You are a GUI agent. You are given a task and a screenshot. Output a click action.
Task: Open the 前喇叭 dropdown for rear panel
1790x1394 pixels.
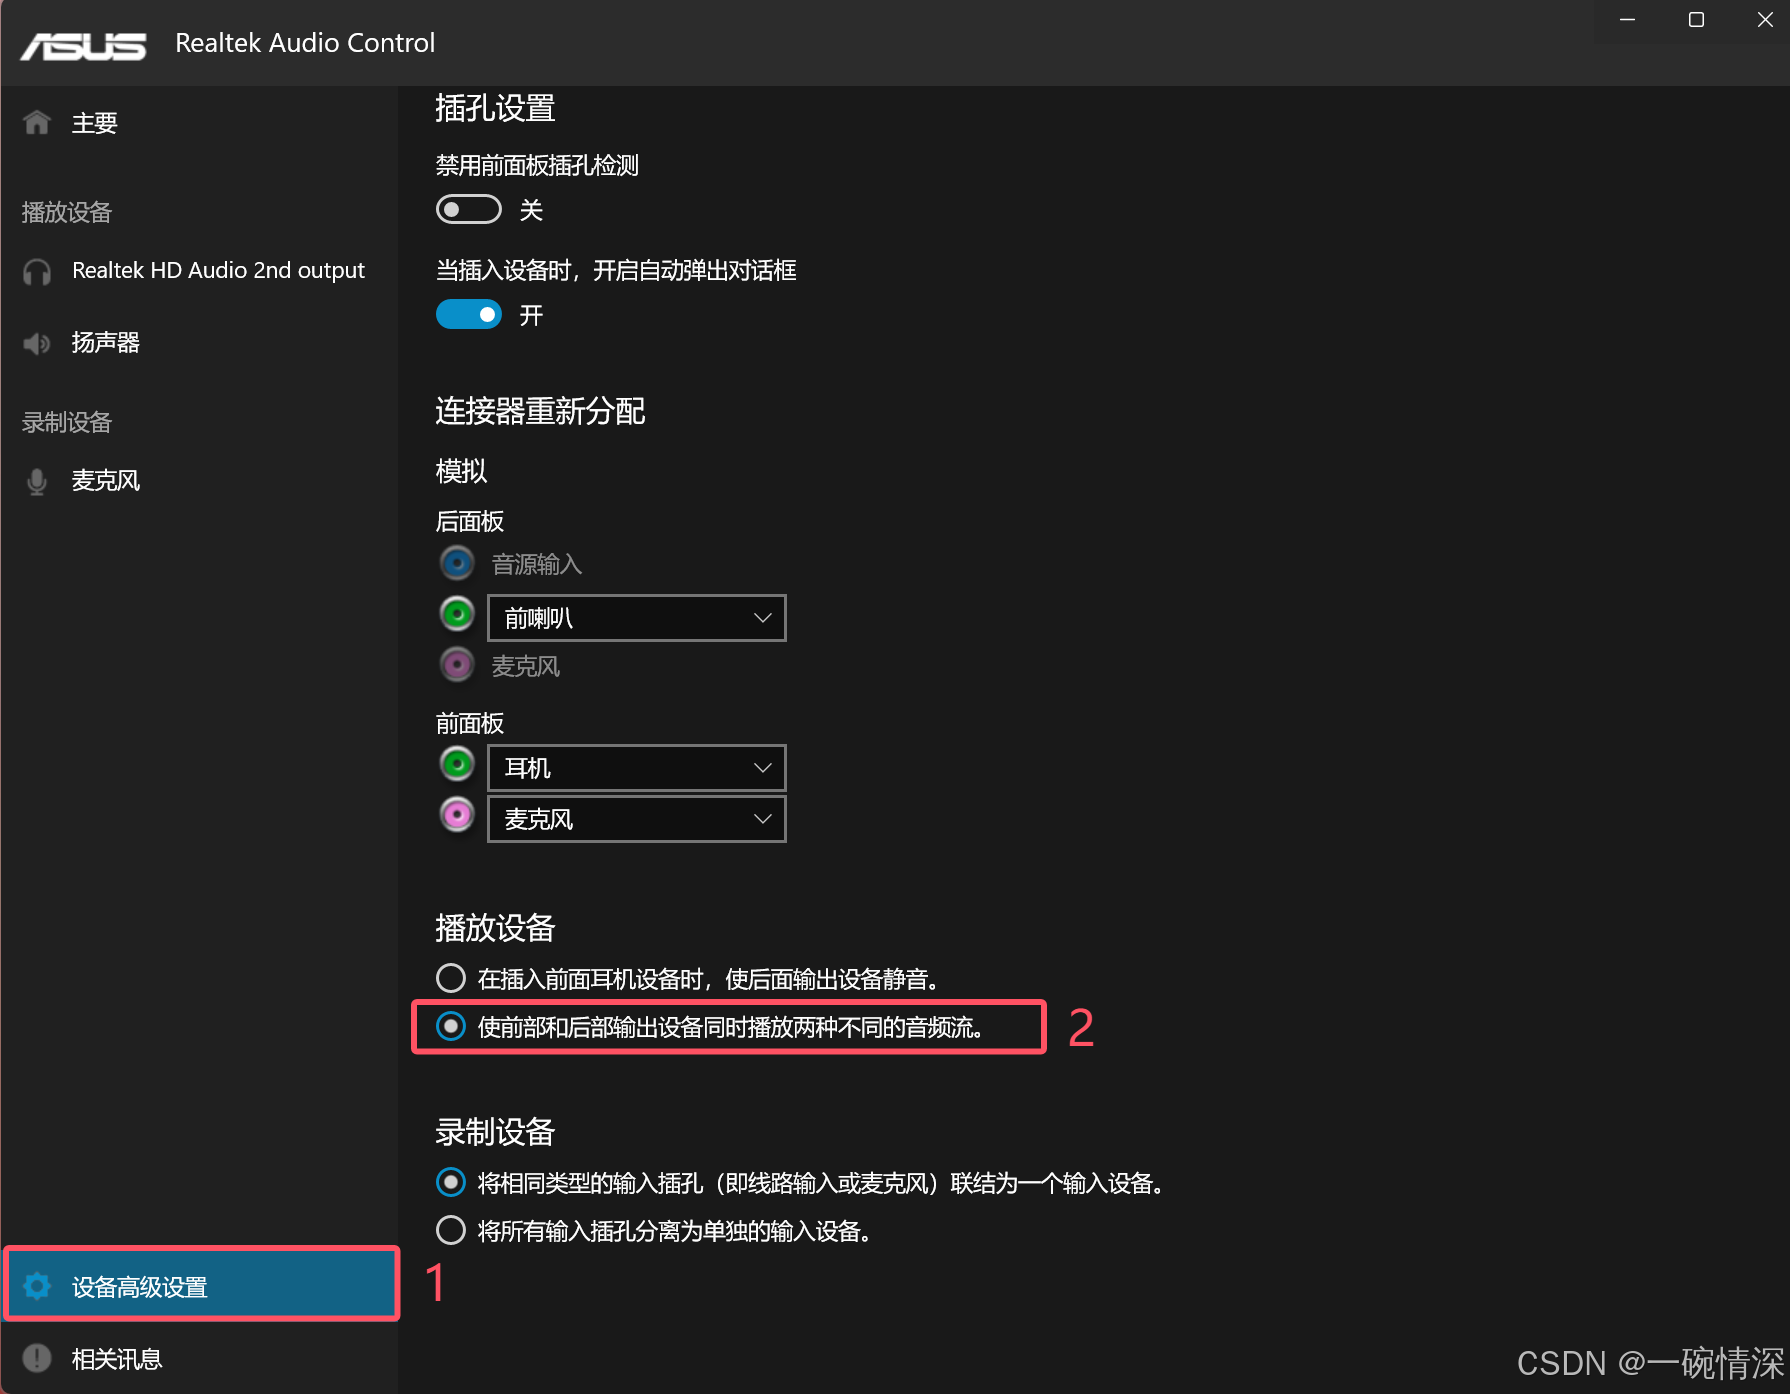click(636, 618)
